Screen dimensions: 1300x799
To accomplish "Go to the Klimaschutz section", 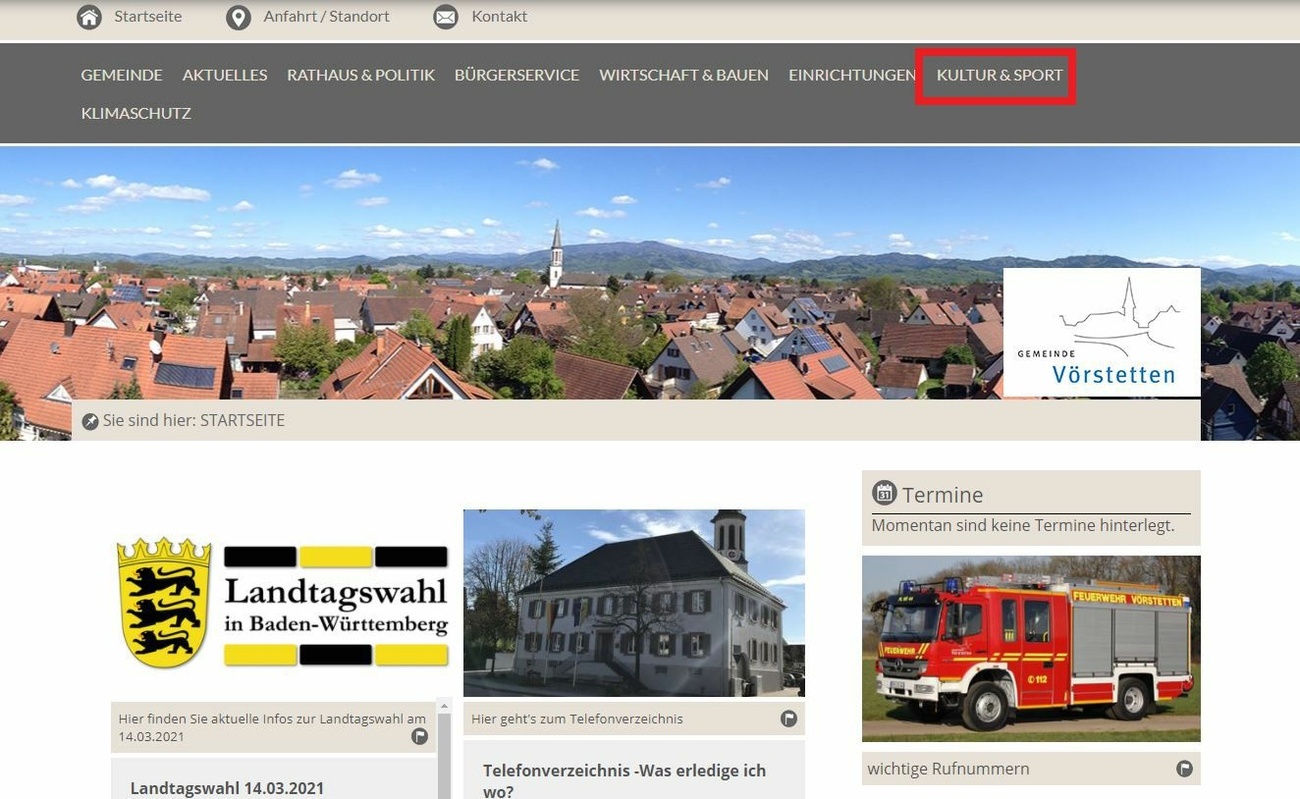I will 135,113.
